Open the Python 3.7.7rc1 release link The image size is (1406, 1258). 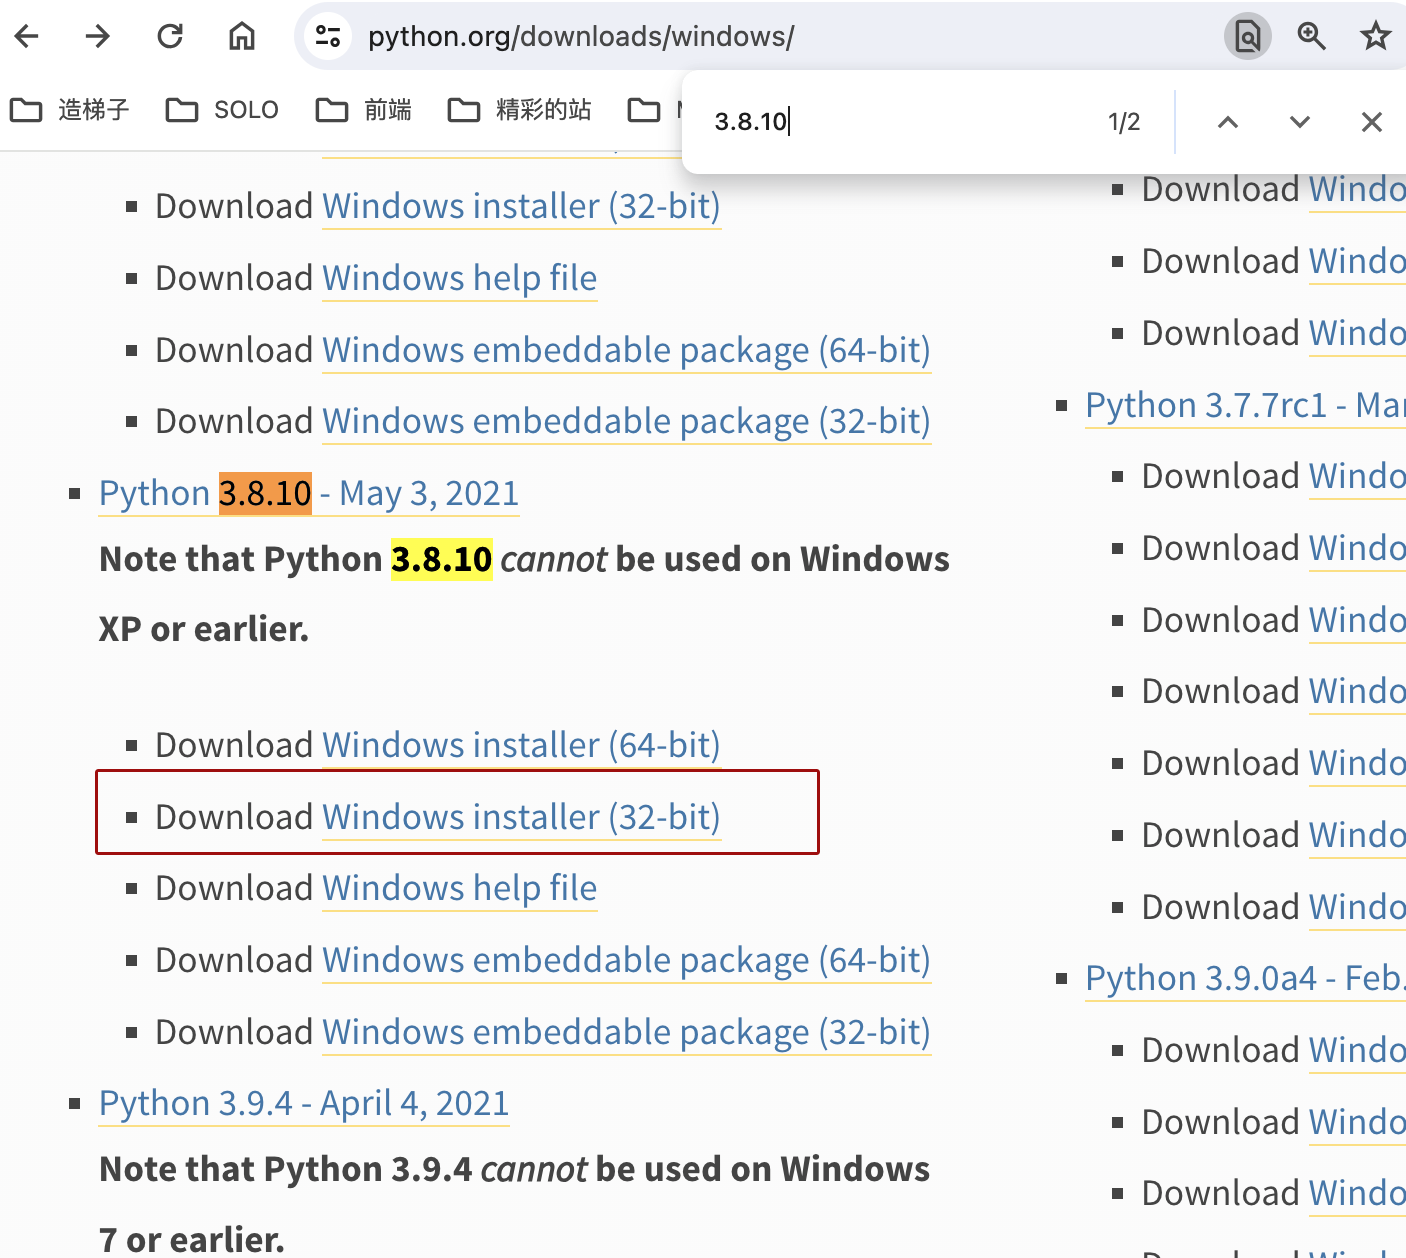[x=1246, y=406]
